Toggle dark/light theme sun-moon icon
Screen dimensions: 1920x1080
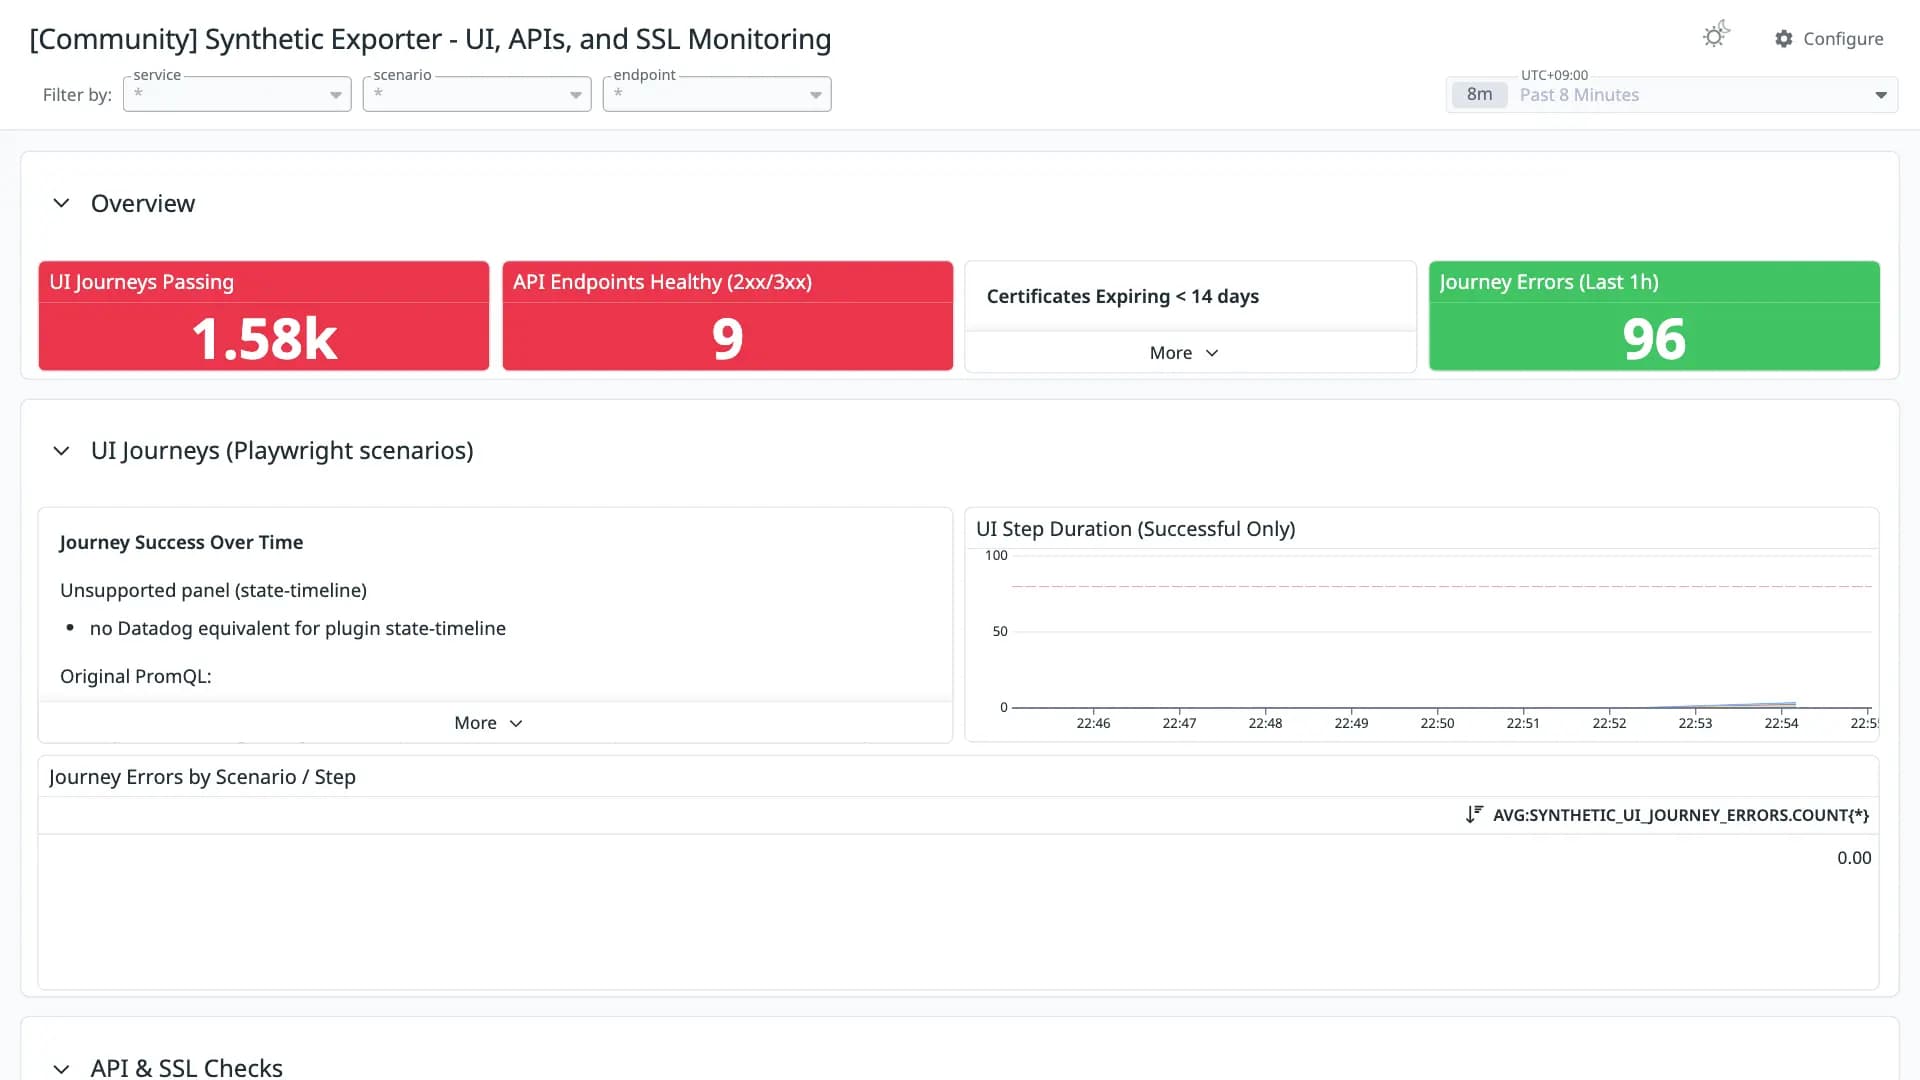(1716, 36)
